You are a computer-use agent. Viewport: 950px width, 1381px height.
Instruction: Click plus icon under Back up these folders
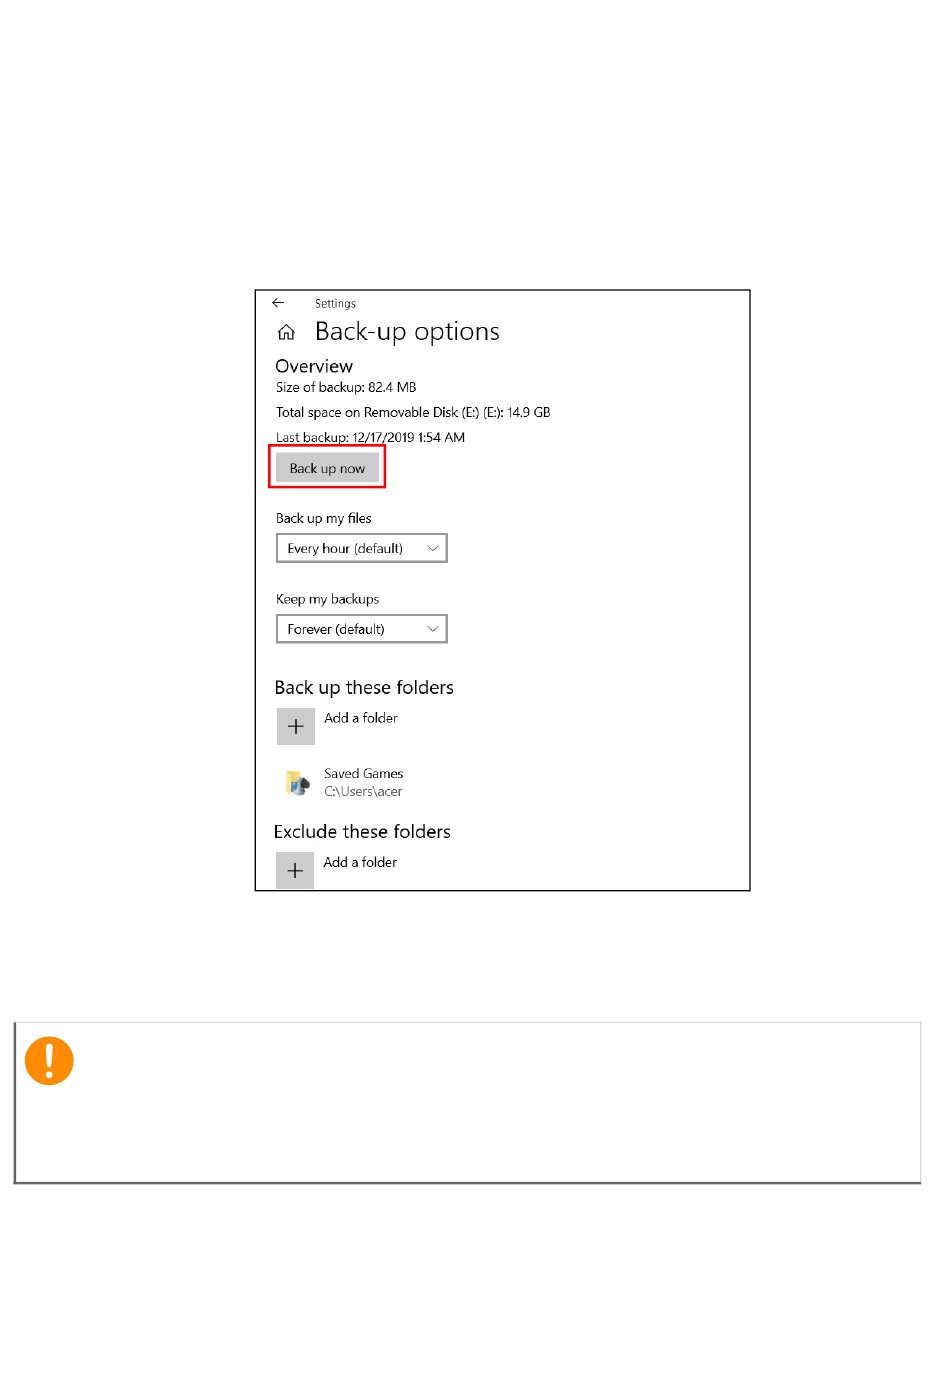coord(296,727)
